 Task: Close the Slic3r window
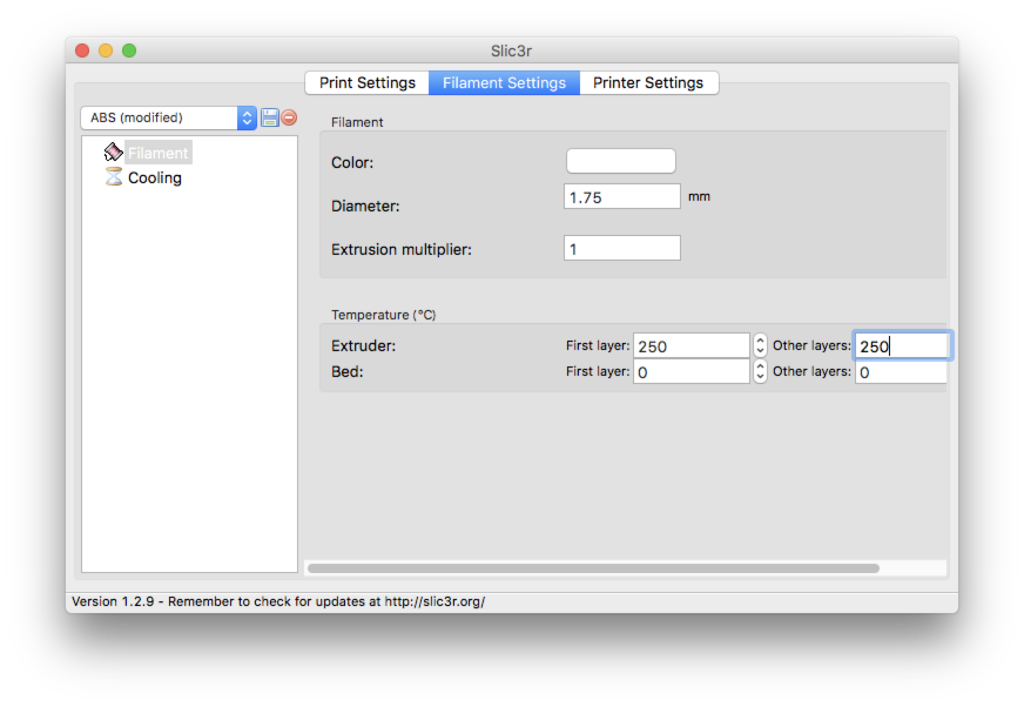[x=82, y=50]
